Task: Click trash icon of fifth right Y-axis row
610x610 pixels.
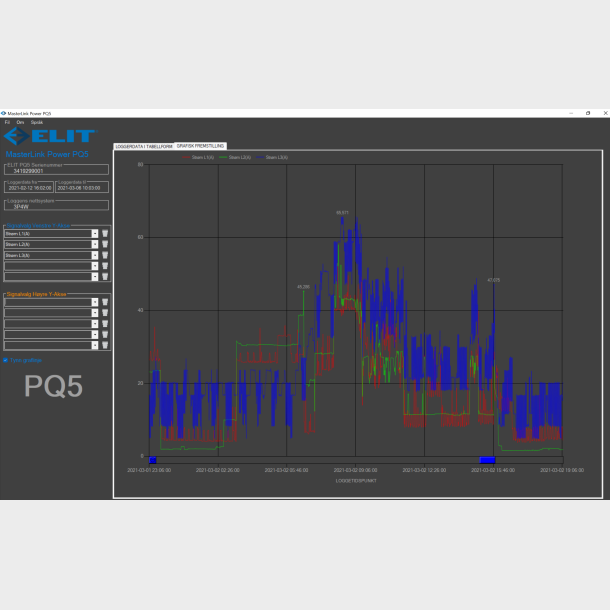Action: [x=105, y=345]
